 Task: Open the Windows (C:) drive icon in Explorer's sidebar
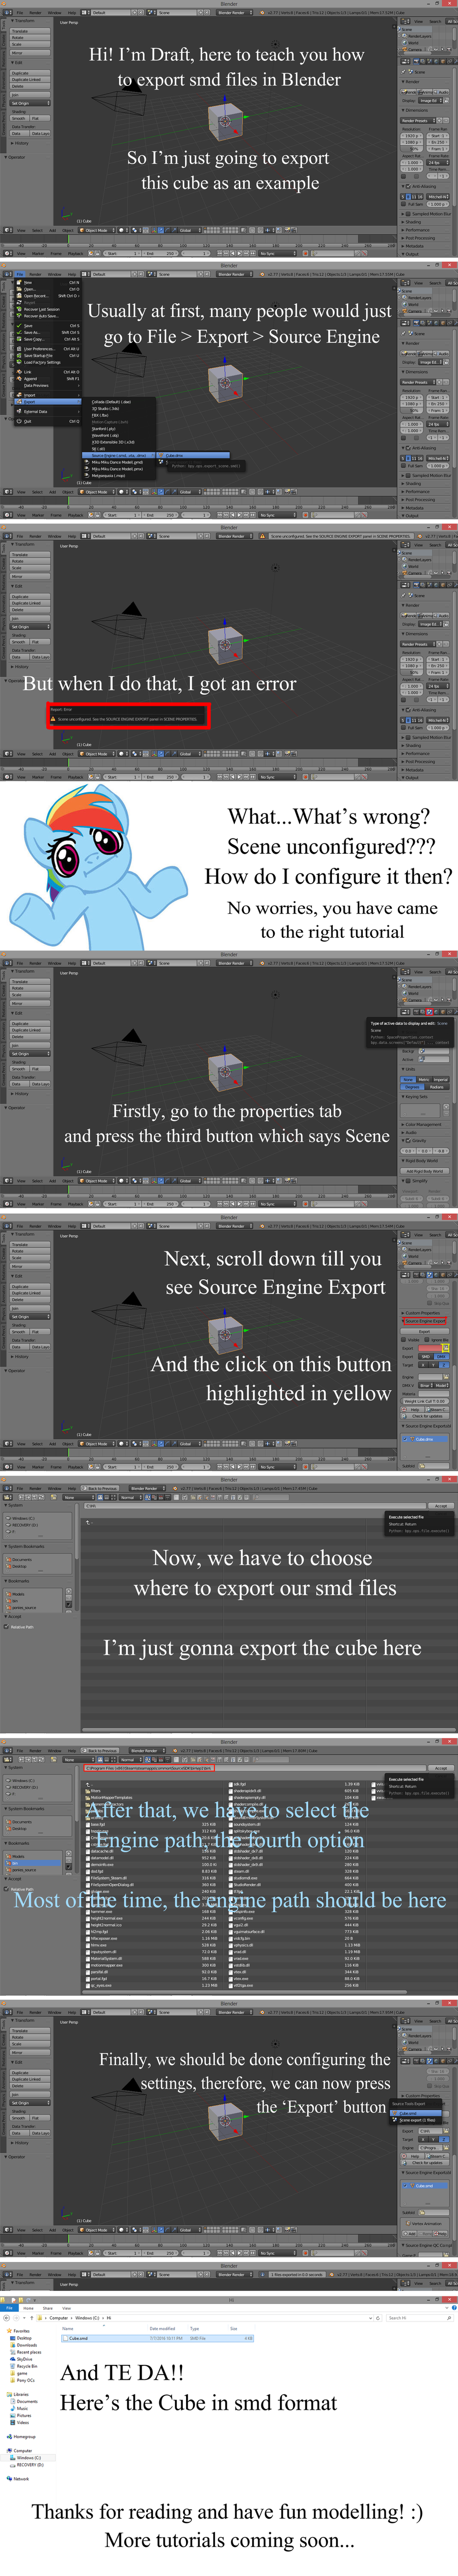coord(13,2457)
